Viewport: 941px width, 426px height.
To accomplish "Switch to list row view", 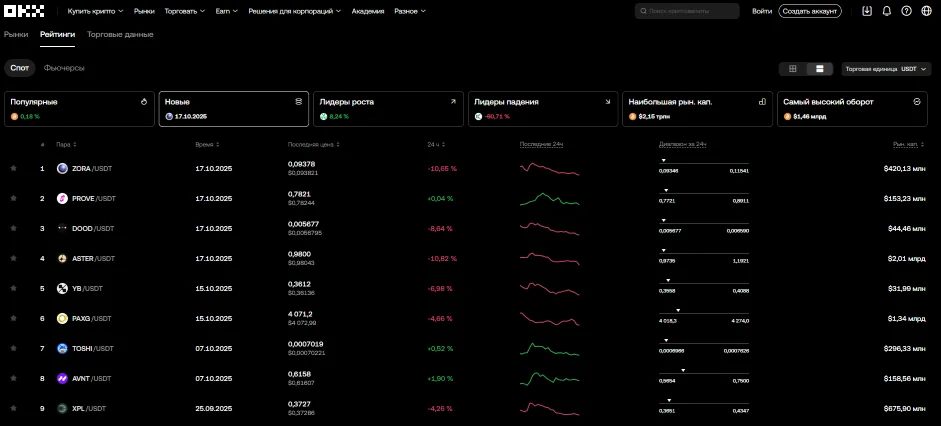I will pyautogui.click(x=819, y=69).
